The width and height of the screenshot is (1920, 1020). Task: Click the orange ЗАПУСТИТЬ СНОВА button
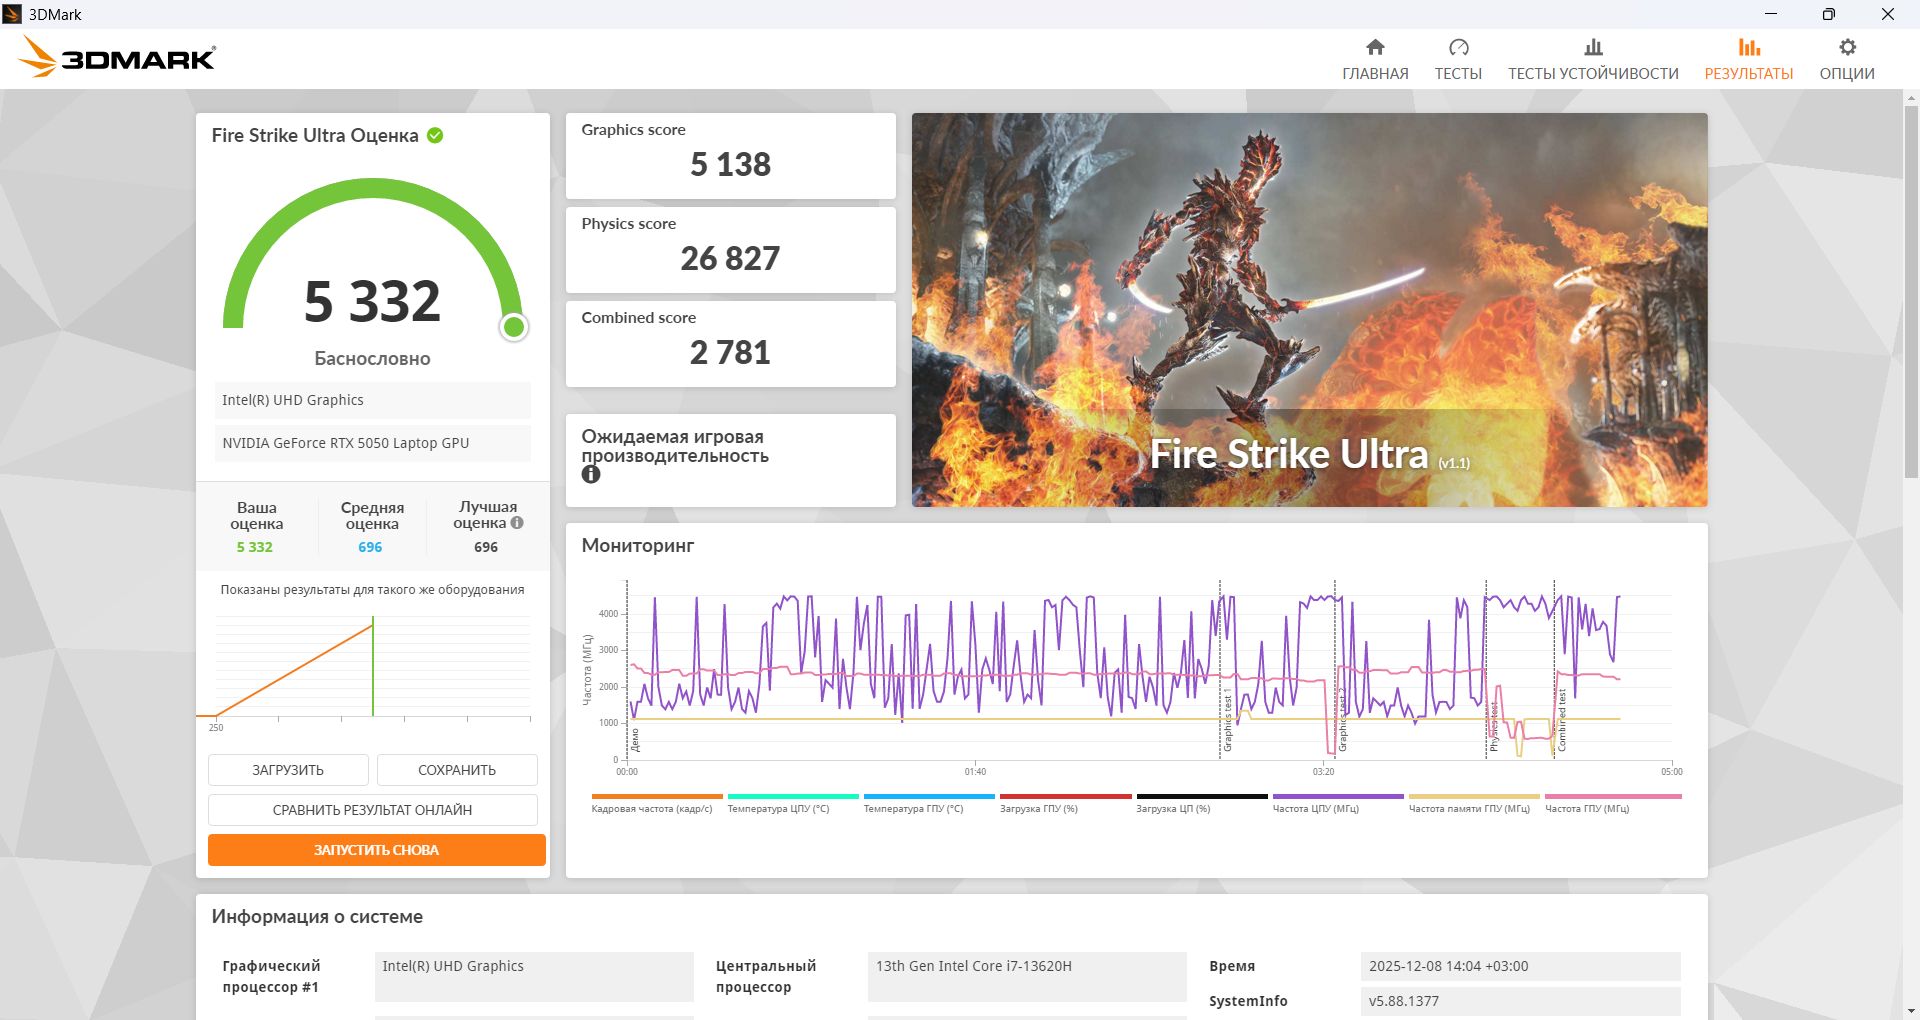click(x=377, y=850)
